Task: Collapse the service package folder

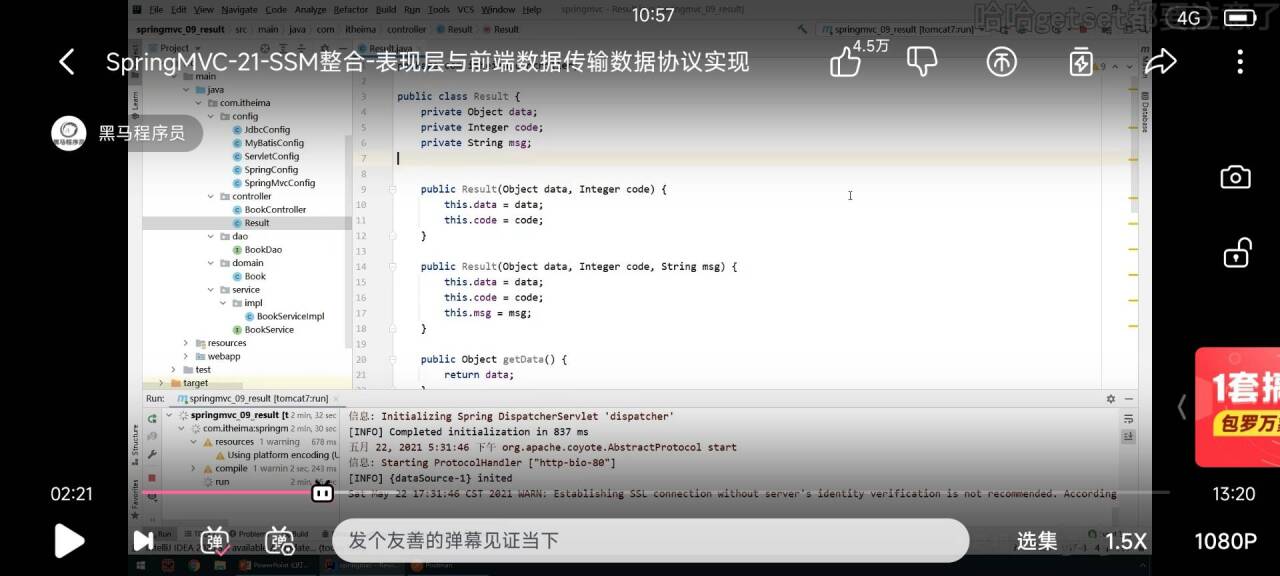Action: pos(210,290)
